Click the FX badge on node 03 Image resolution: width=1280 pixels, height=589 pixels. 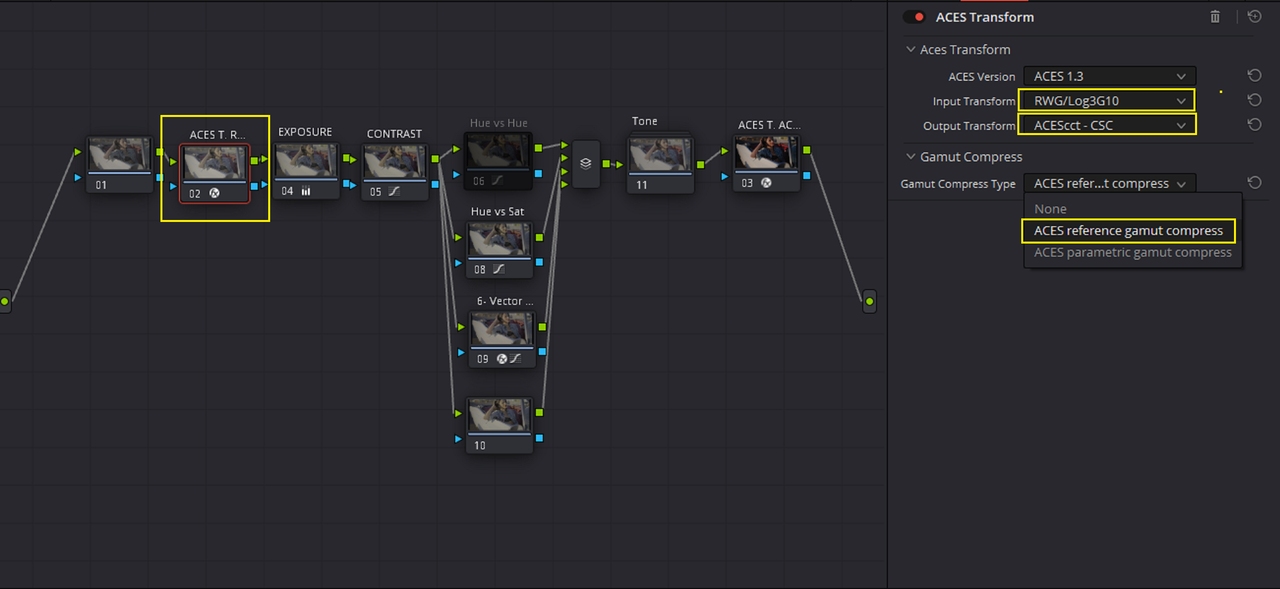click(x=766, y=184)
